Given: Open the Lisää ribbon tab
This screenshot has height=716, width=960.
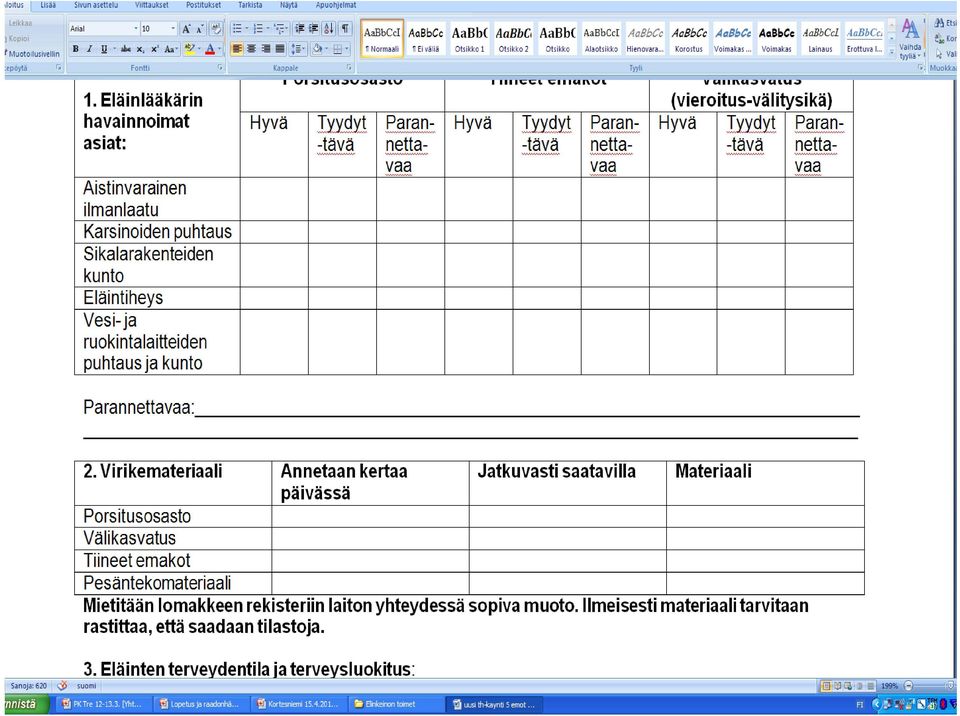Looking at the screenshot, I should [48, 5].
